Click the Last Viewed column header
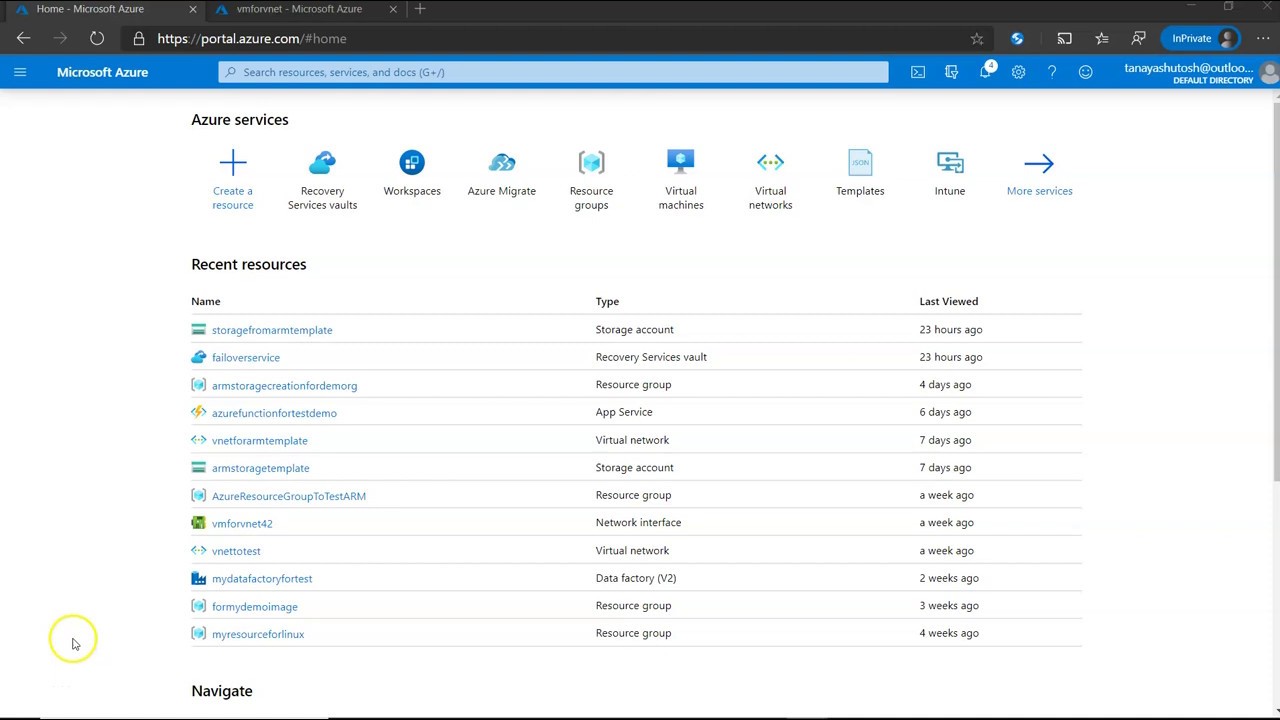 pyautogui.click(x=949, y=301)
